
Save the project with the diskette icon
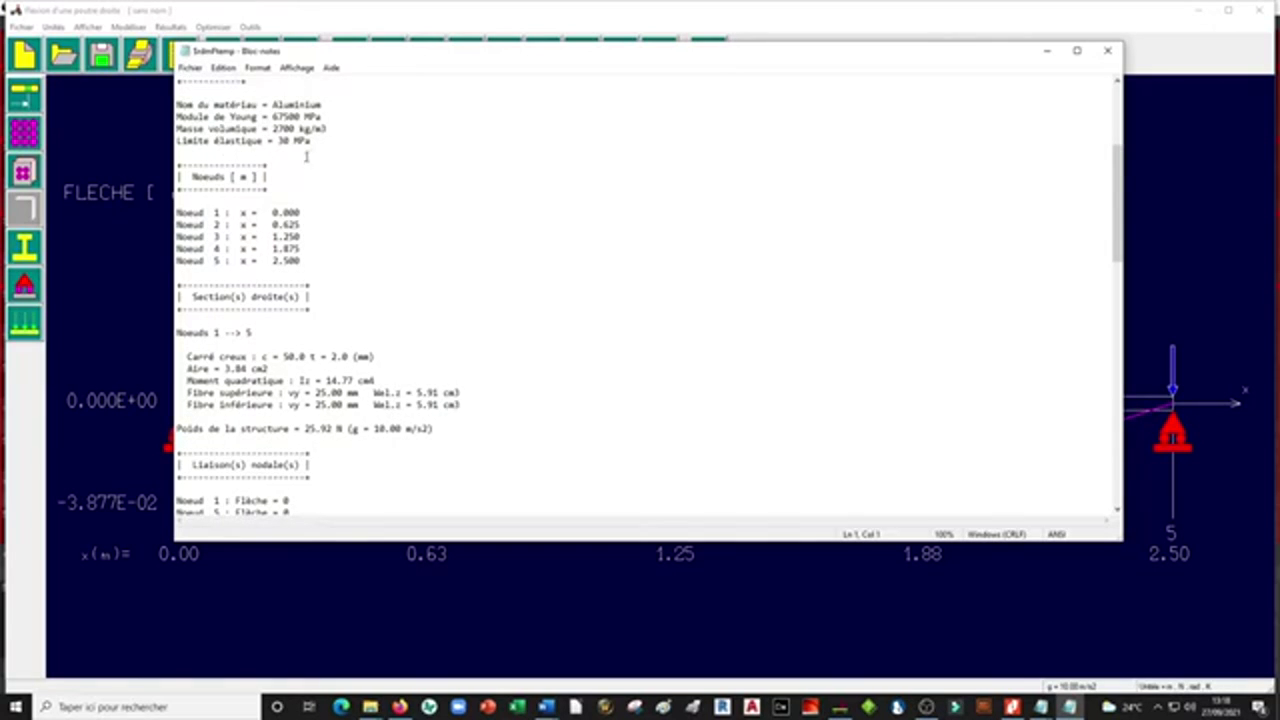100,55
